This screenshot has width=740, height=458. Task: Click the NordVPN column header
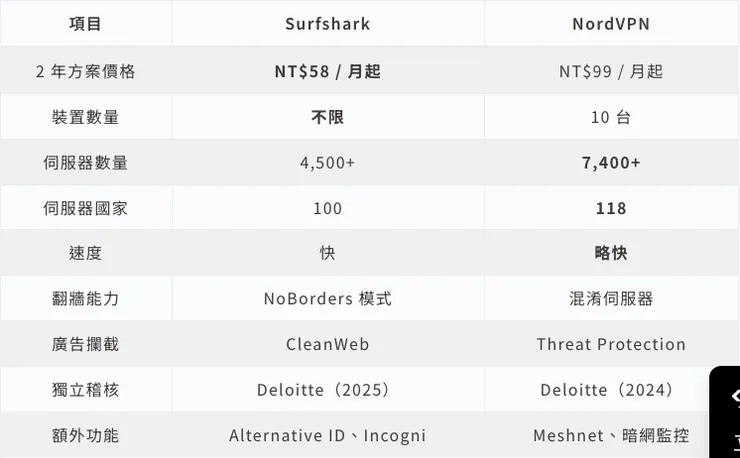point(611,24)
